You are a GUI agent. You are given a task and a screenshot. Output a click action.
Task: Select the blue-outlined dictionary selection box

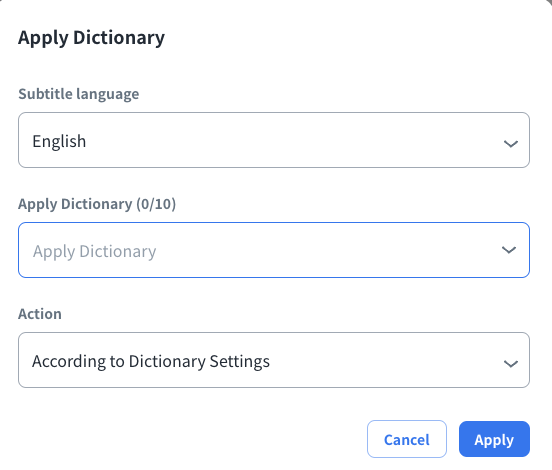pos(274,250)
